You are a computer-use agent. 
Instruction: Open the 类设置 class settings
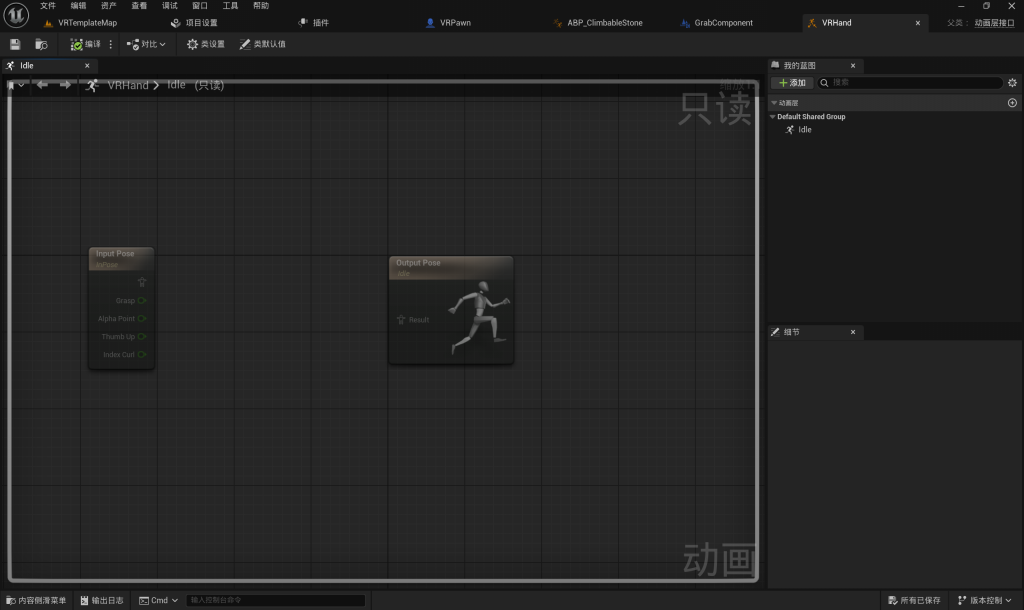click(x=205, y=44)
